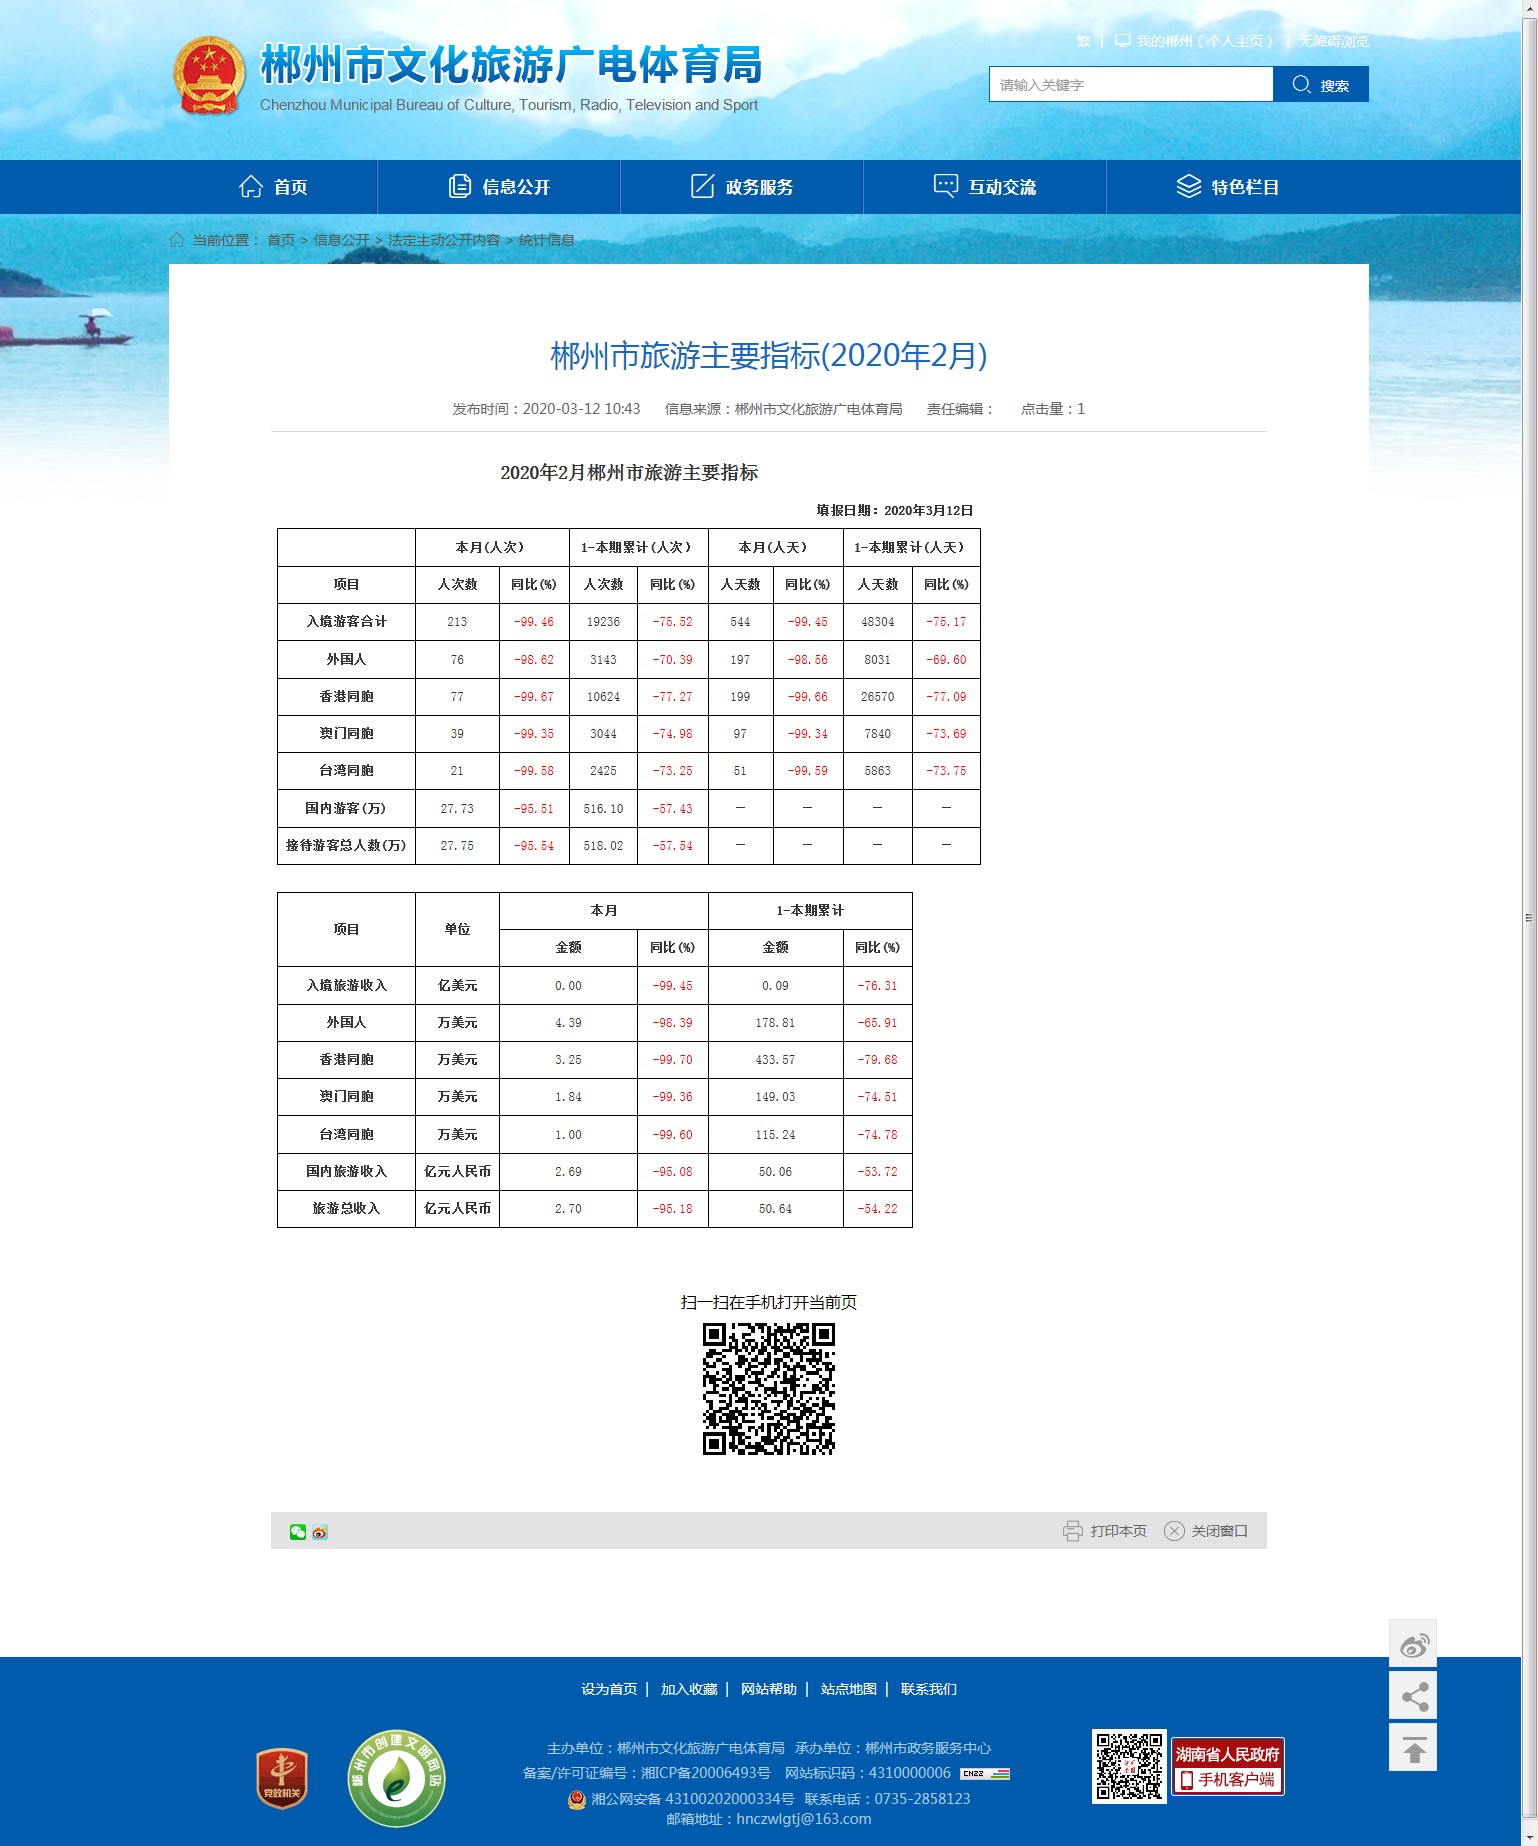
Task: Click breadcrumb link 首页
Action: click(281, 240)
